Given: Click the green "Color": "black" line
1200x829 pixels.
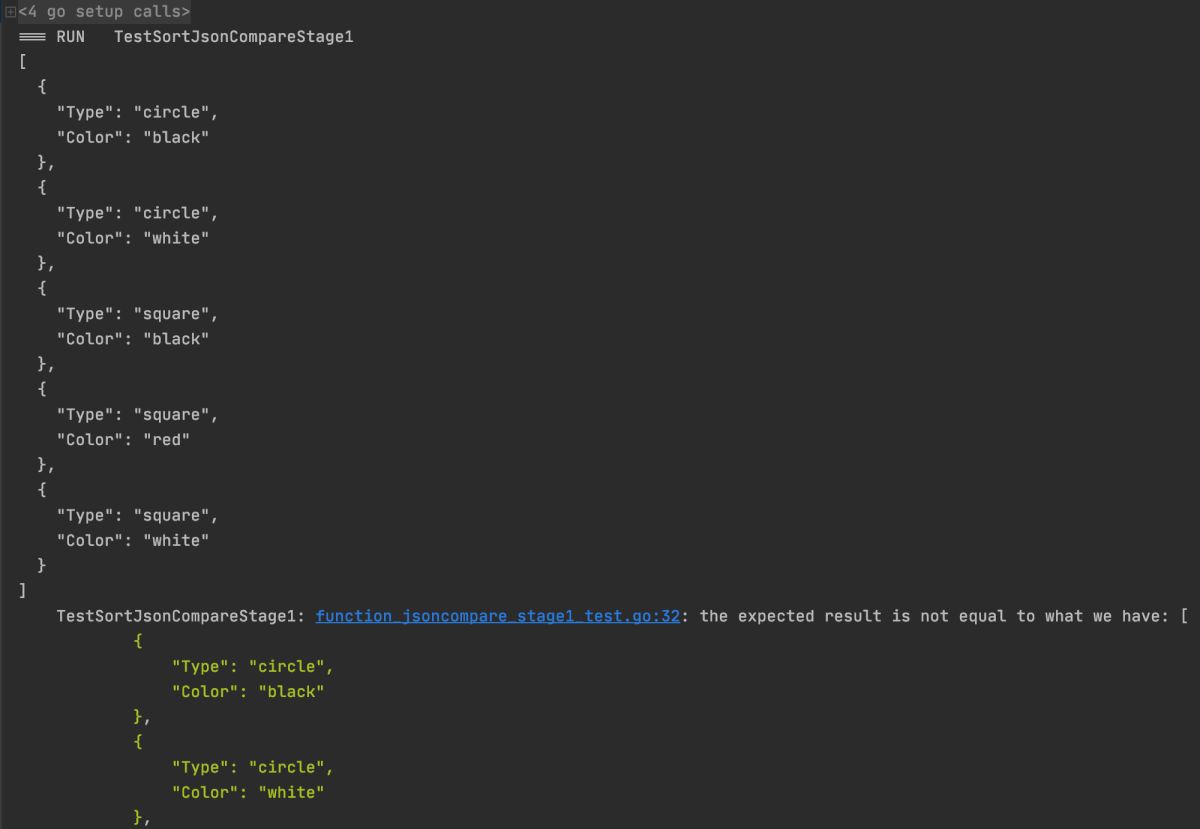Looking at the screenshot, I should [248, 691].
